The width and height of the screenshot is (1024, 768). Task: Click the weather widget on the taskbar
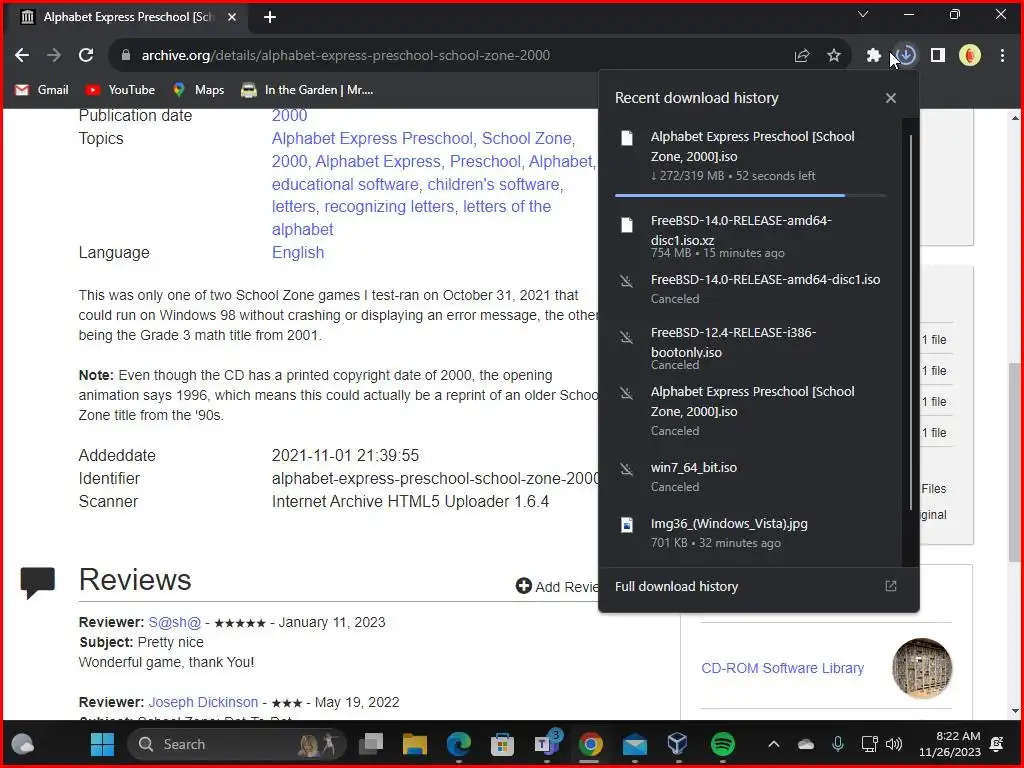pyautogui.click(x=24, y=744)
